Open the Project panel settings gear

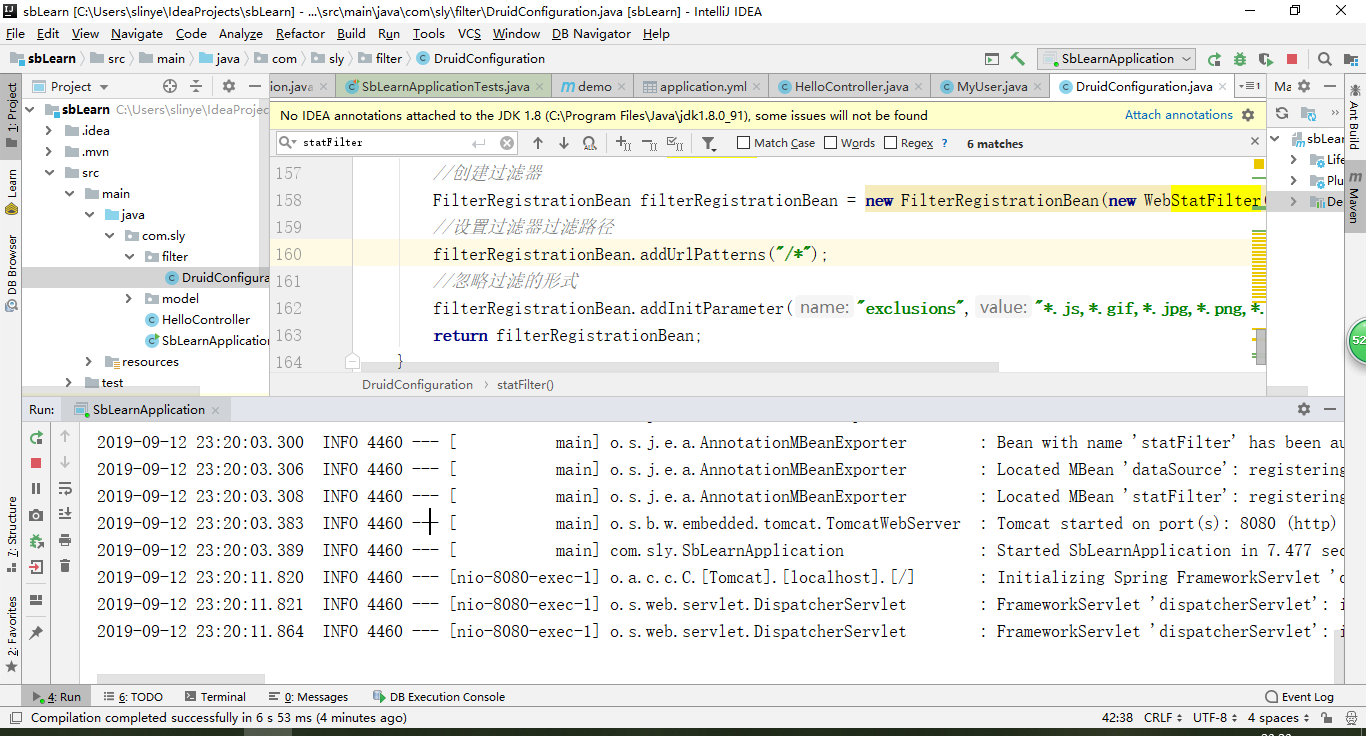click(x=229, y=87)
